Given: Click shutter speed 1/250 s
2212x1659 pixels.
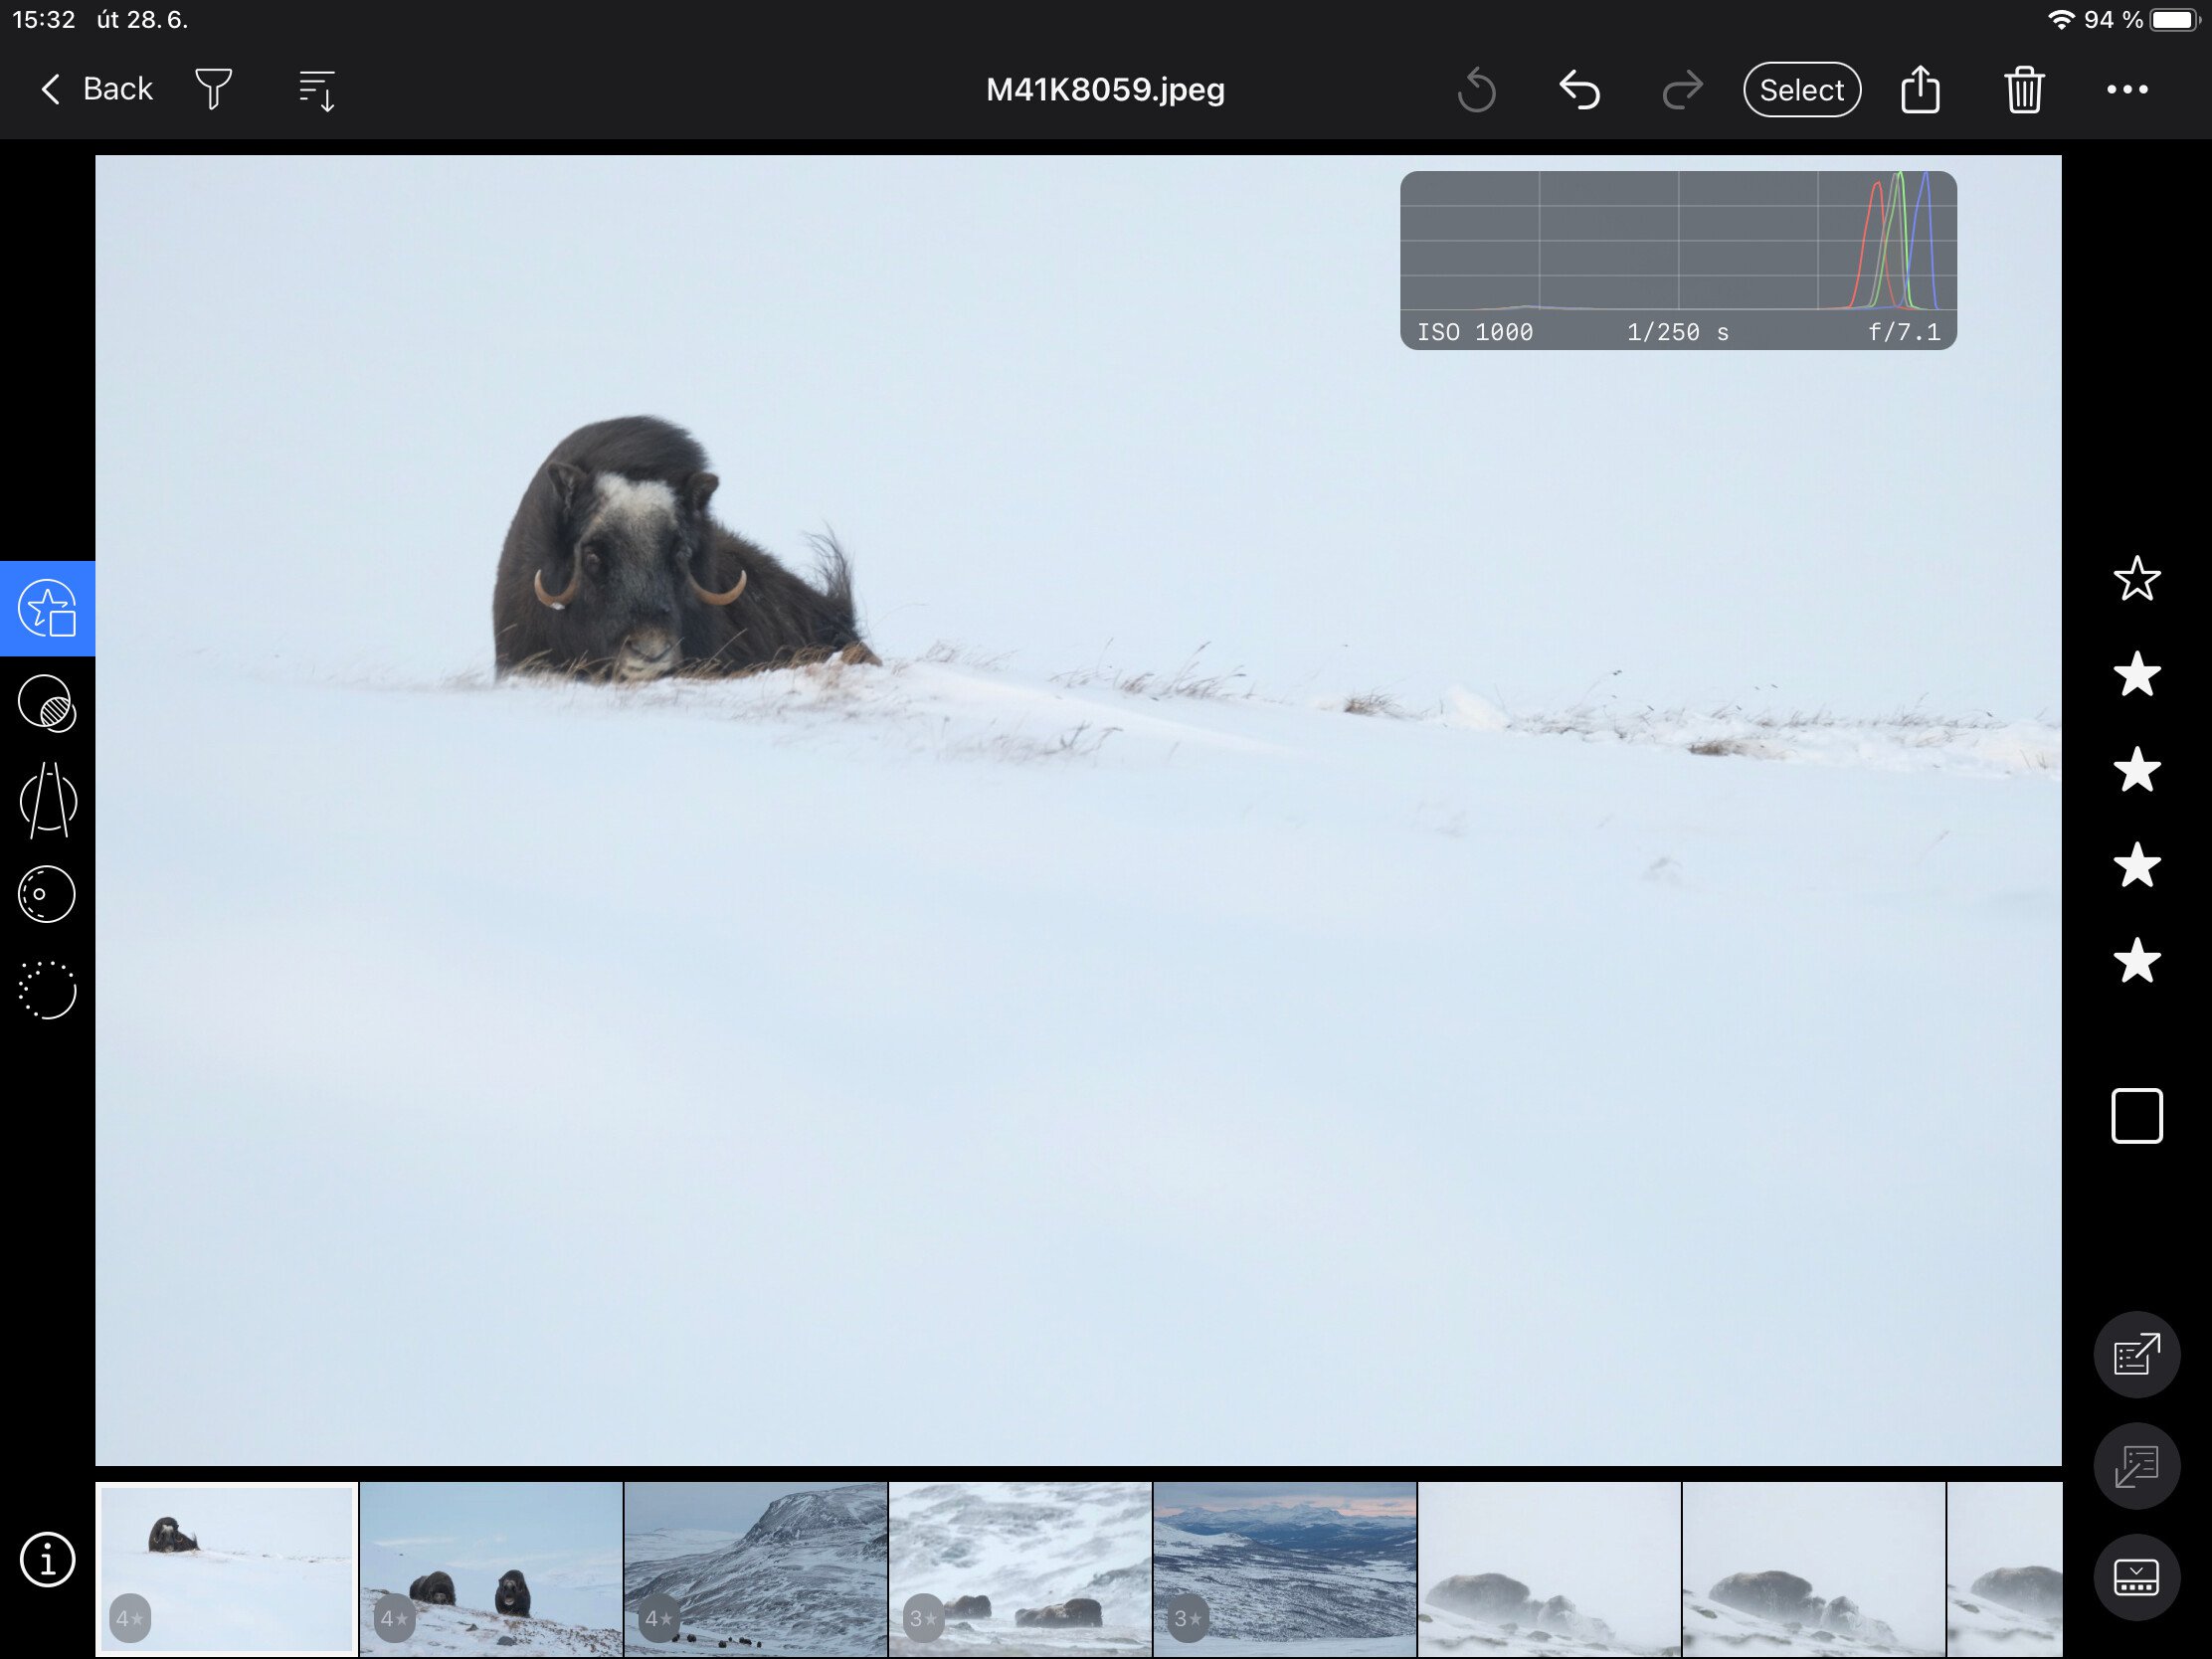Looking at the screenshot, I should click(x=1678, y=332).
